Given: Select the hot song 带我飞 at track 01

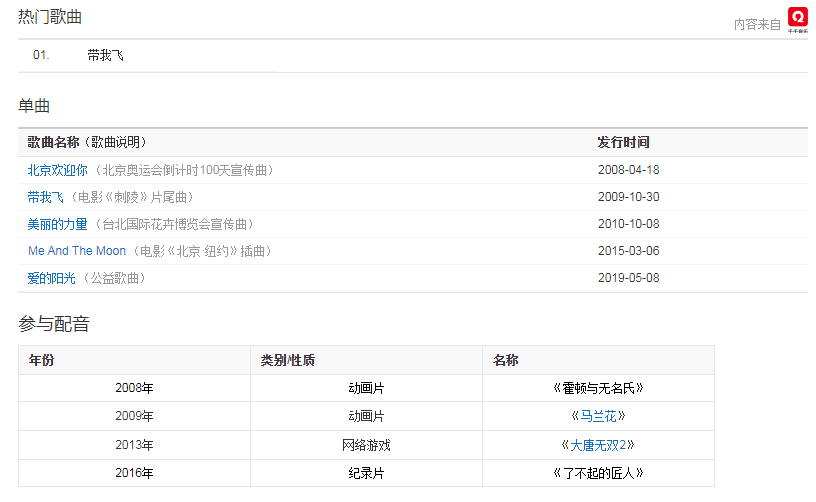Looking at the screenshot, I should point(105,56).
